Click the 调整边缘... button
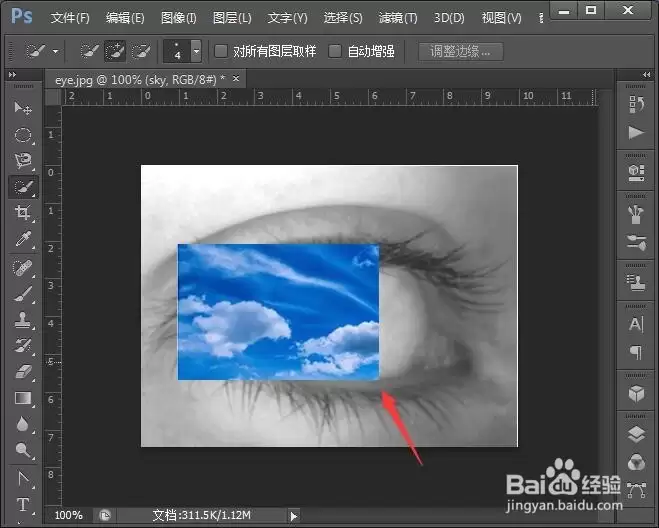659x528 pixels. pyautogui.click(x=461, y=51)
